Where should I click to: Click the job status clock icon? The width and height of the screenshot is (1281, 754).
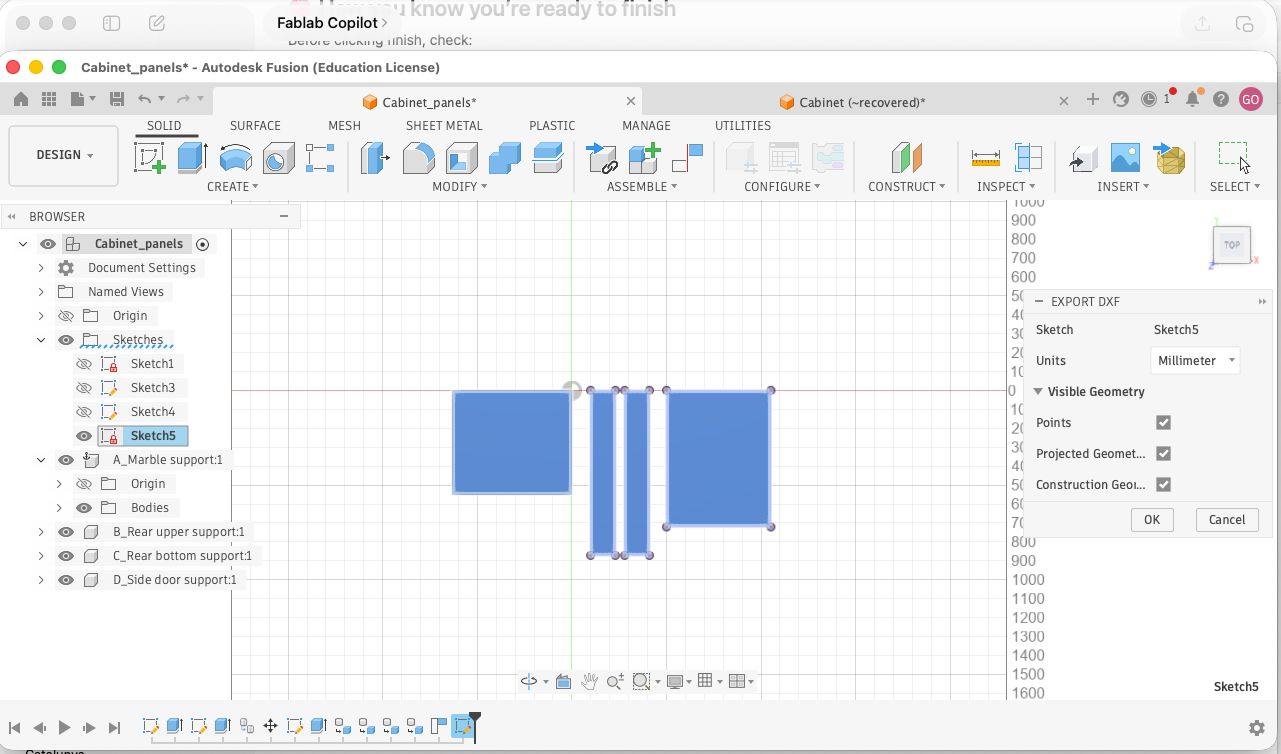click(x=1149, y=99)
